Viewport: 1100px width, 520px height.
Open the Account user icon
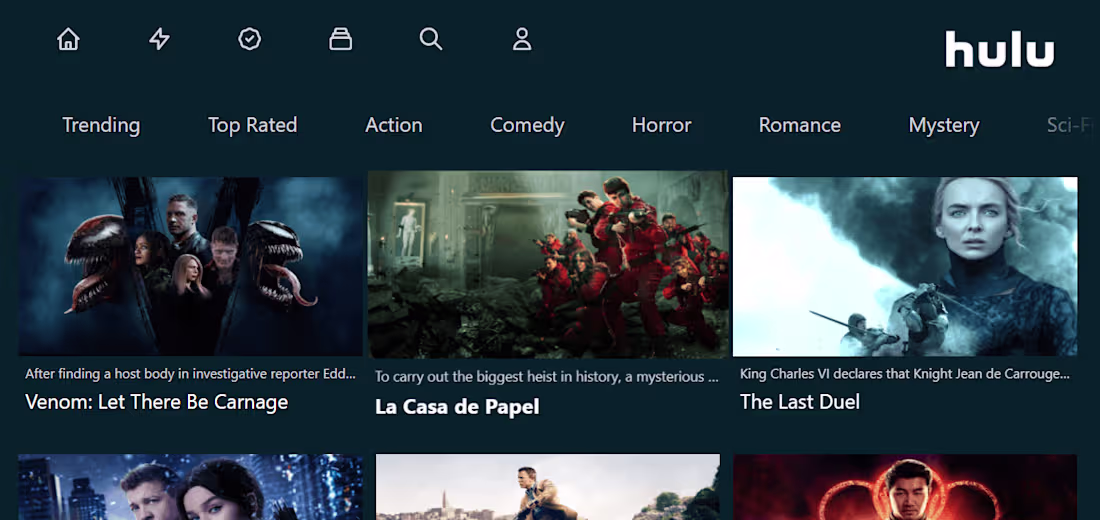[x=522, y=39]
